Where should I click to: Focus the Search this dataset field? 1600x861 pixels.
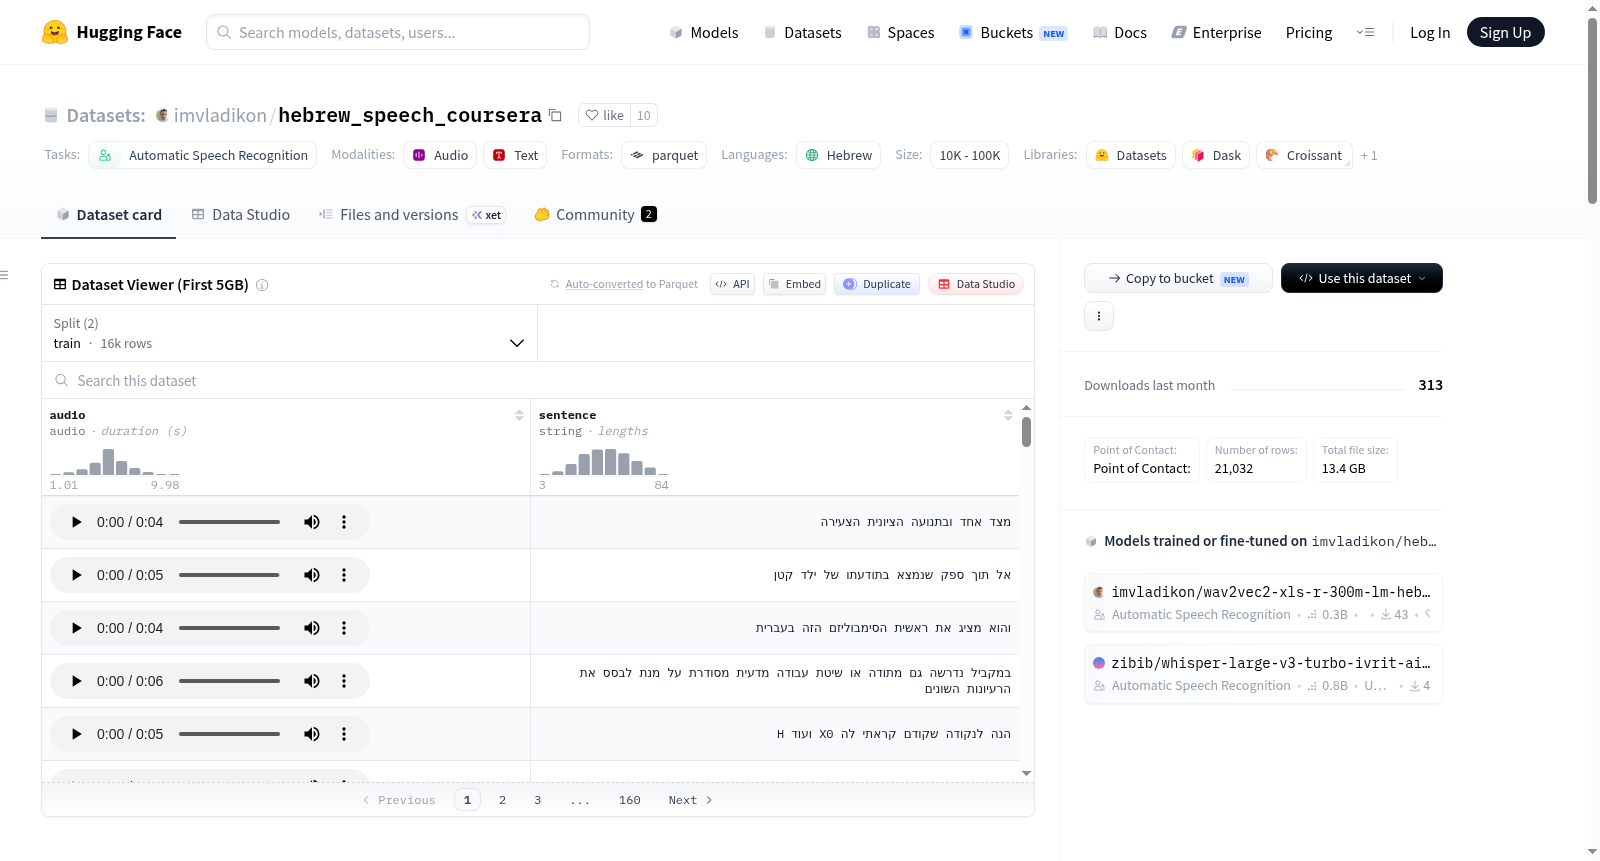point(538,381)
